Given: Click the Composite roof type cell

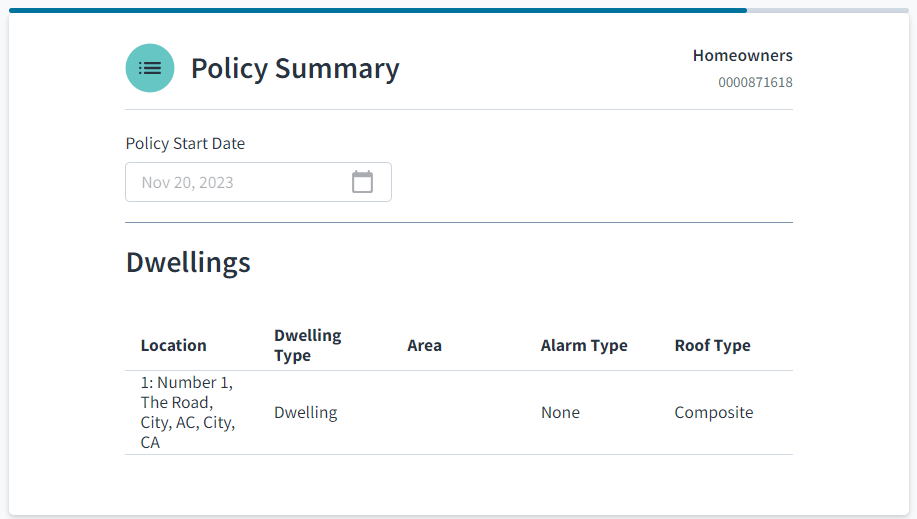Looking at the screenshot, I should 713,413.
